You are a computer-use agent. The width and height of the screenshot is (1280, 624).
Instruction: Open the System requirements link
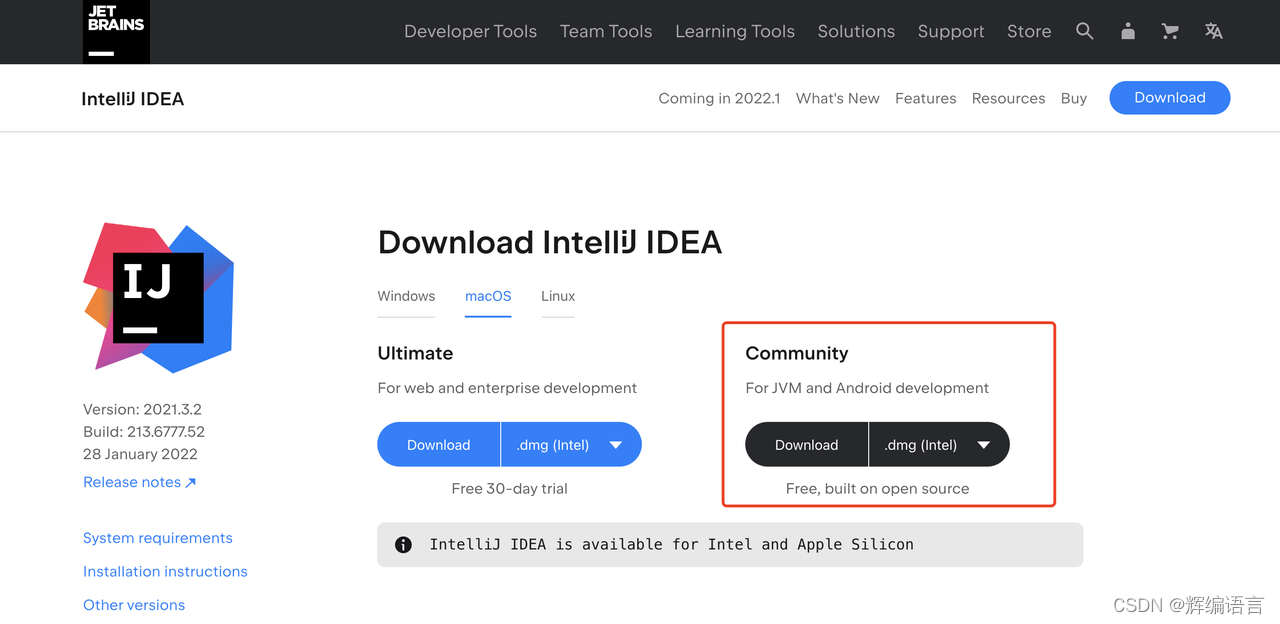pyautogui.click(x=158, y=538)
